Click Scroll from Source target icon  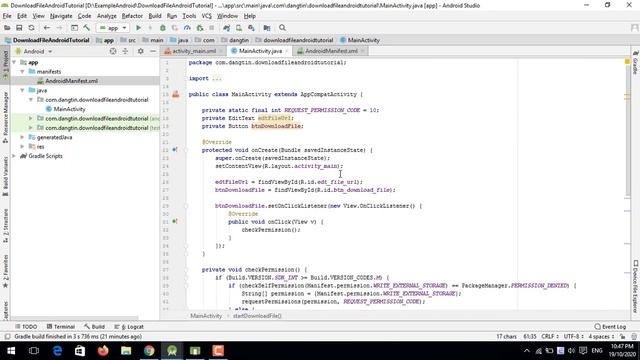[x=113, y=51]
